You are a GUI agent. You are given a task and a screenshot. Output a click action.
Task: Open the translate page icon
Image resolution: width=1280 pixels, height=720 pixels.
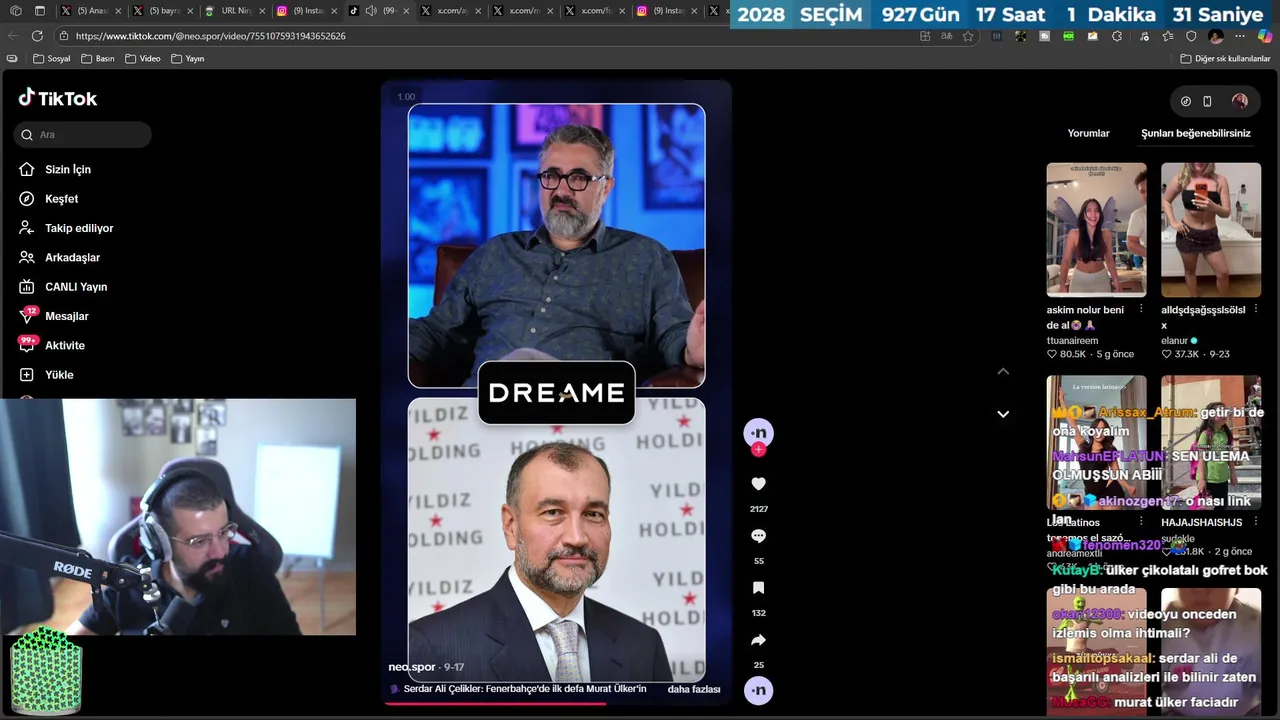946,36
